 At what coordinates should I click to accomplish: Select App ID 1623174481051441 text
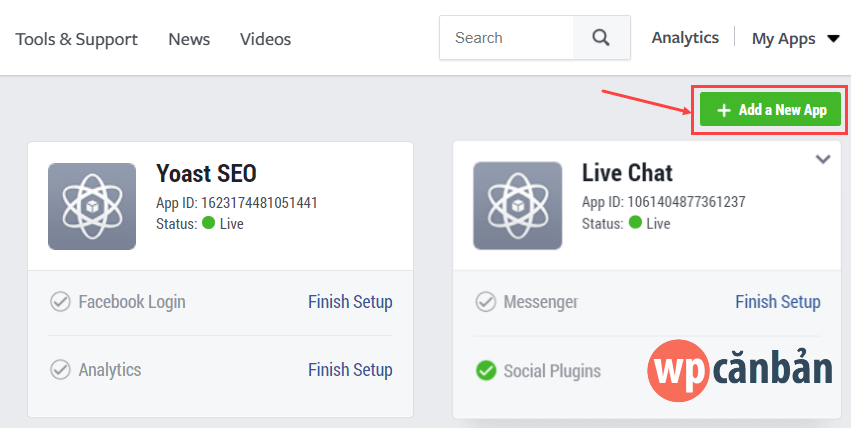tap(237, 203)
